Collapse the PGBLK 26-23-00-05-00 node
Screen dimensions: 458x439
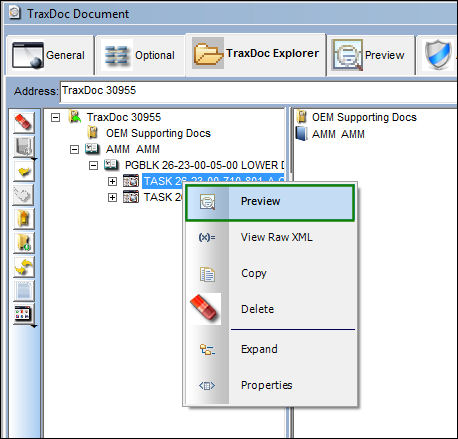pyautogui.click(x=94, y=165)
